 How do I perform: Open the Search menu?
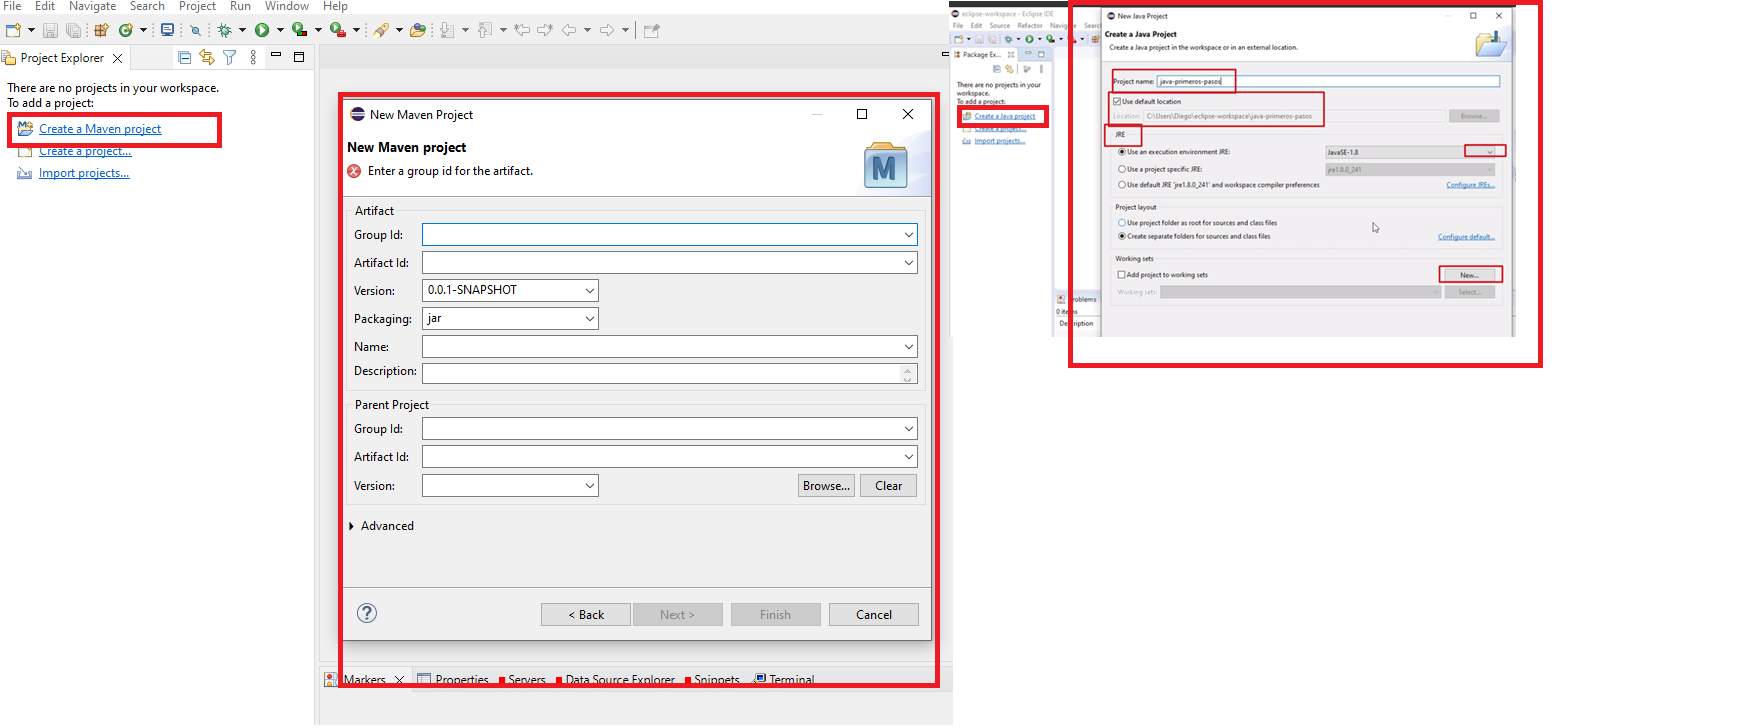click(147, 6)
